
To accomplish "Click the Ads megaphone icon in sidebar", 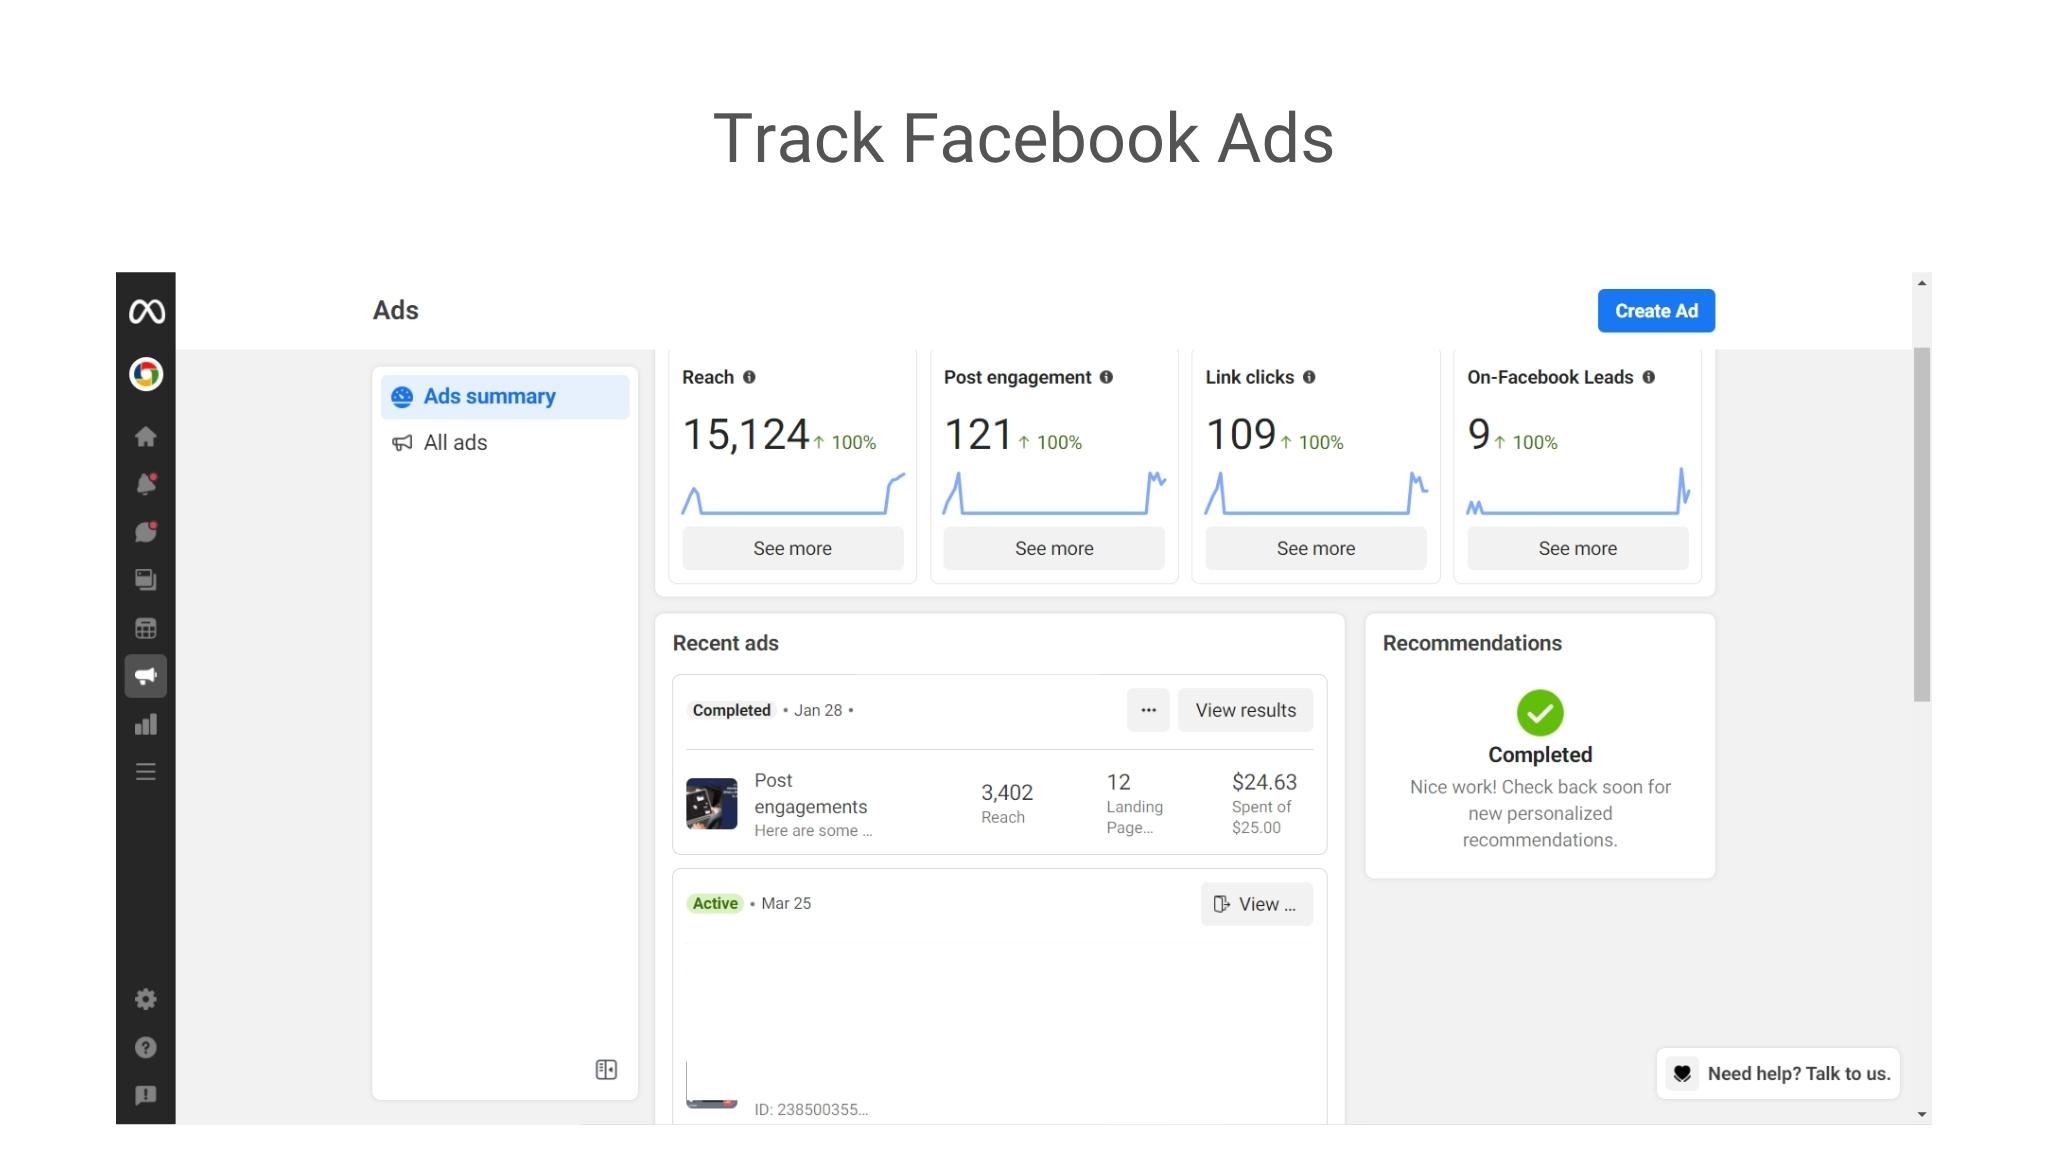I will [145, 676].
